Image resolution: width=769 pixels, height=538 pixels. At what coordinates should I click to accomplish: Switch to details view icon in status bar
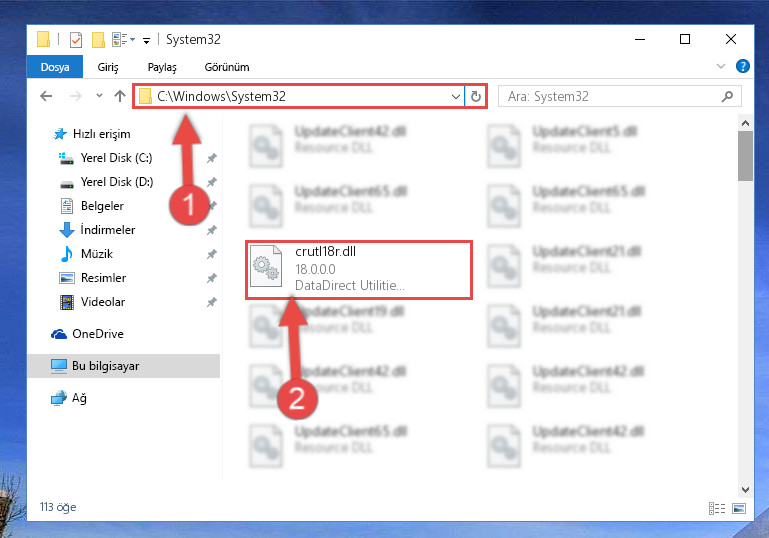tap(717, 509)
